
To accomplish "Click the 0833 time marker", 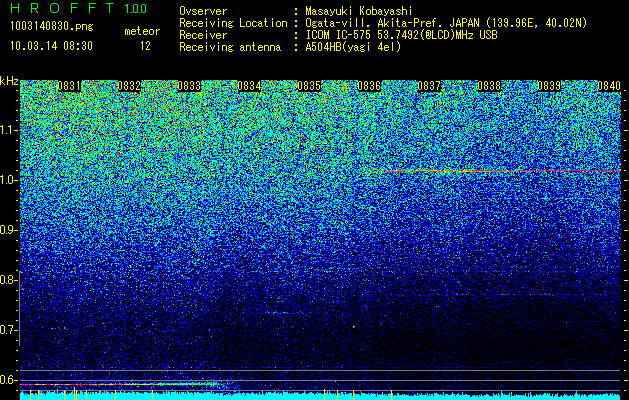I will (x=189, y=86).
